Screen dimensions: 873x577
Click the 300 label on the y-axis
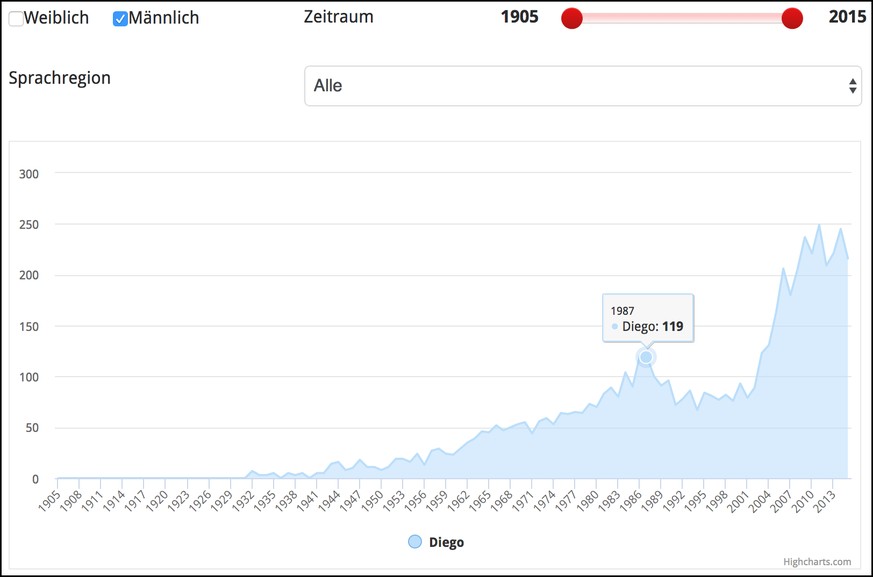29,174
